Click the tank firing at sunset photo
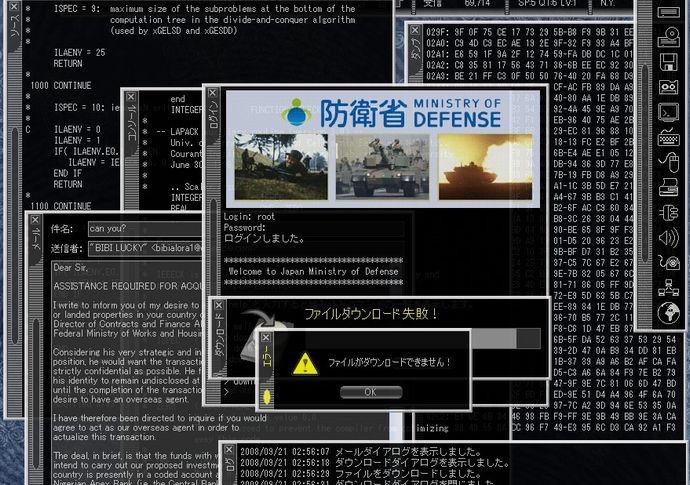This screenshot has height=485, width=690. tap(485, 167)
